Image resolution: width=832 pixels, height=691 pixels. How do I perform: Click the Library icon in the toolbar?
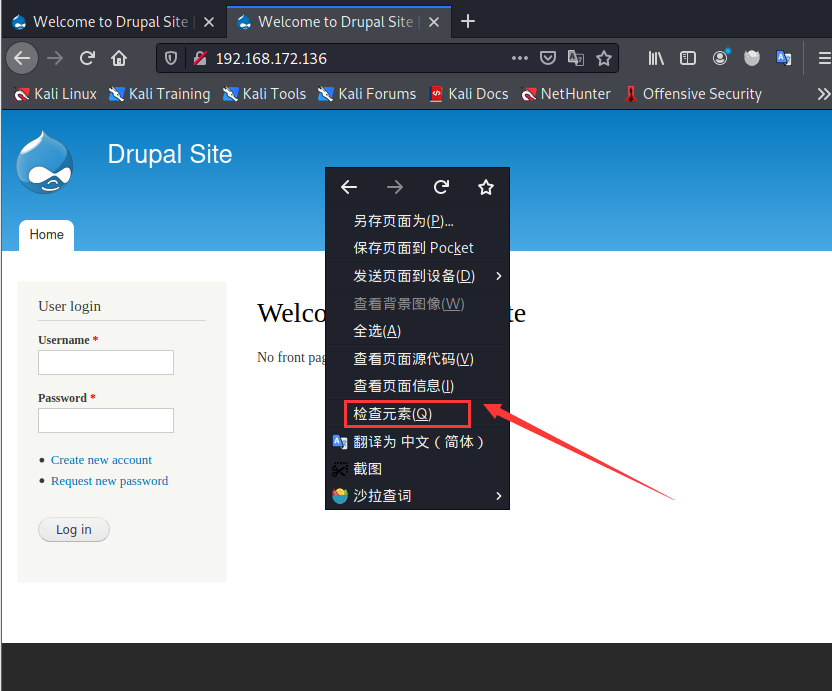pos(657,58)
